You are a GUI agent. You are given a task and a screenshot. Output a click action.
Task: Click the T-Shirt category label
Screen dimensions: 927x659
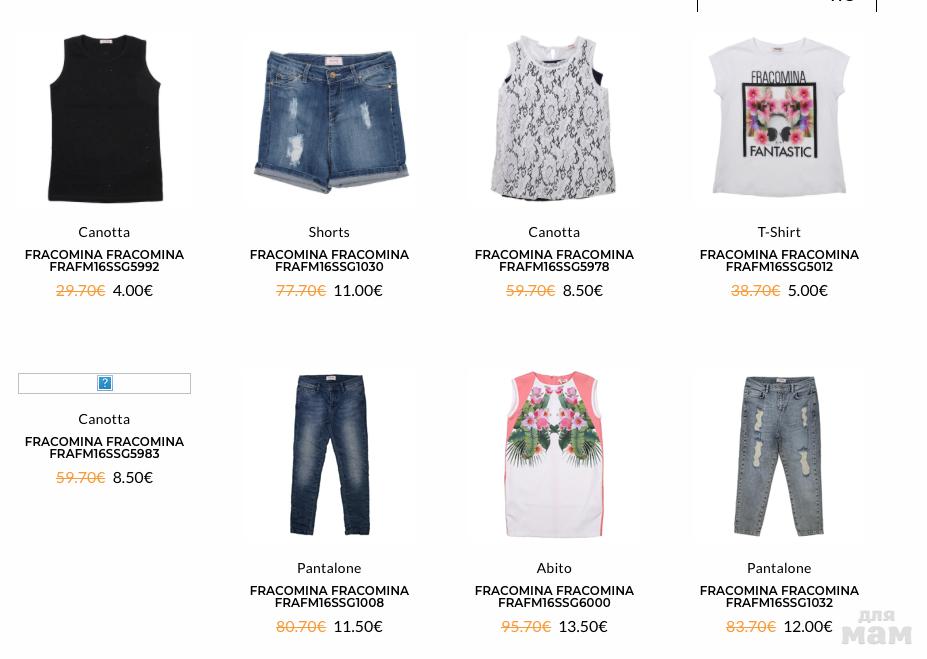coord(779,232)
